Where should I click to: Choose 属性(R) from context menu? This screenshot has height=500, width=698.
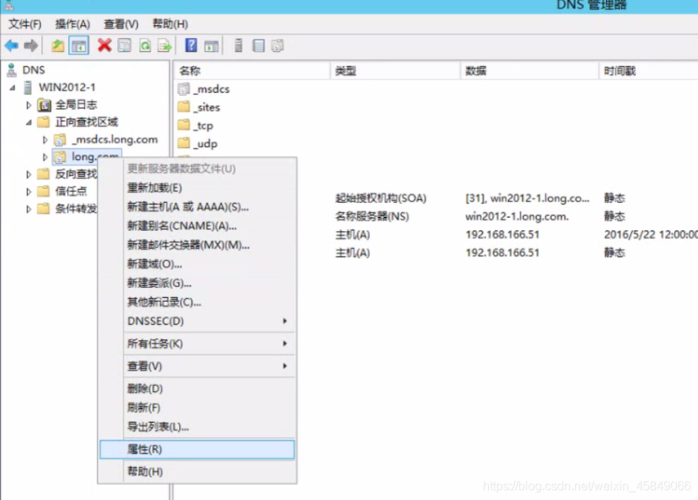coord(197,449)
